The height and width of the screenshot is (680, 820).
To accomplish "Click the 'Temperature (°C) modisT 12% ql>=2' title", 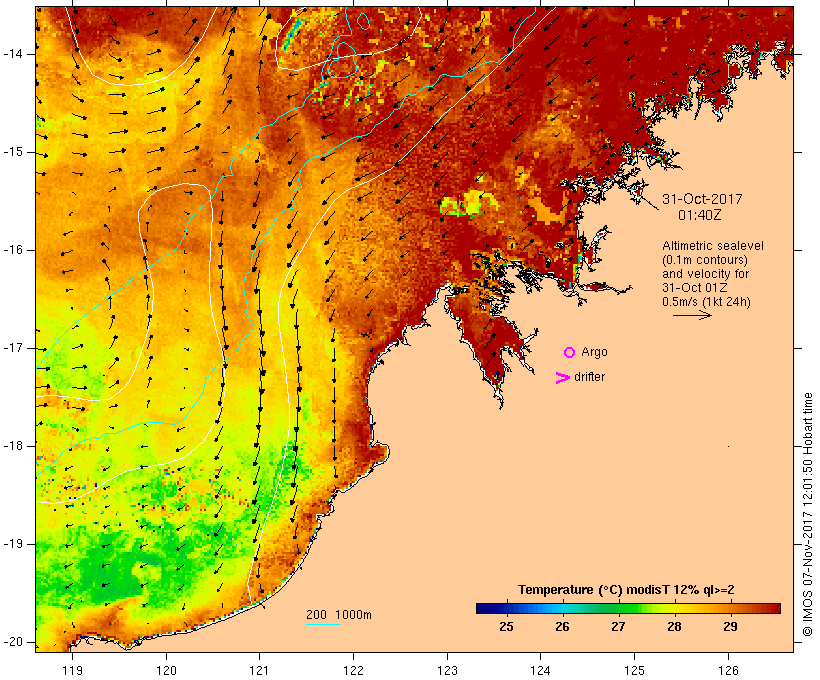I will coord(626,590).
